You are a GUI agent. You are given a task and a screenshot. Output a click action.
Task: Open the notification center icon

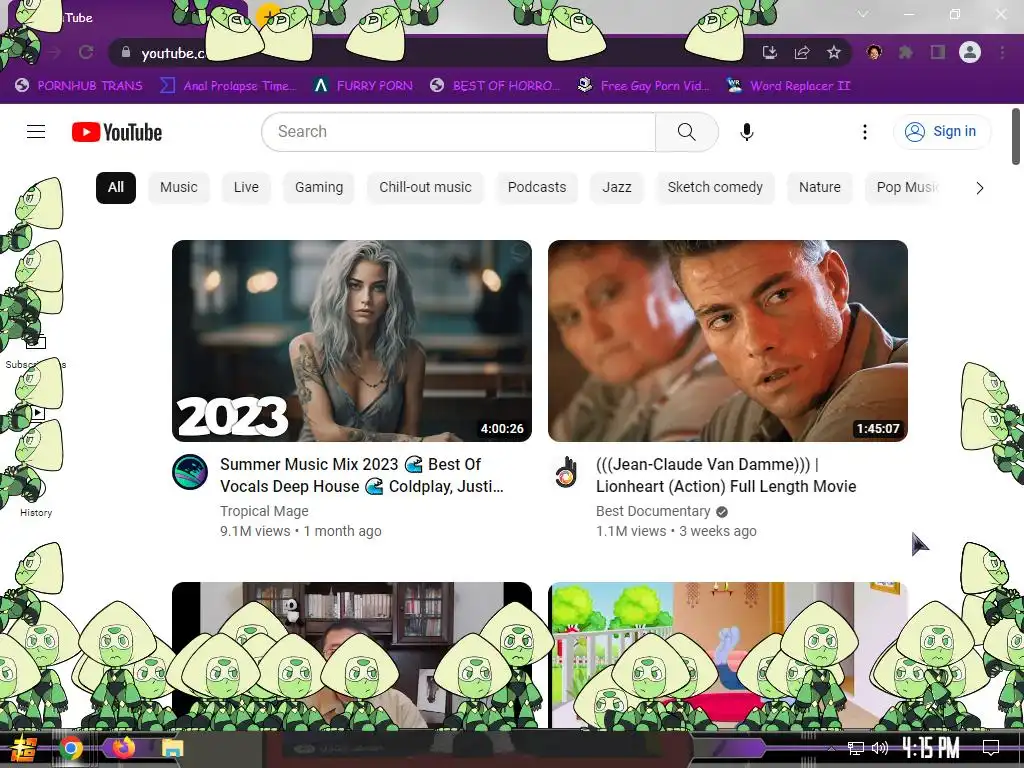[991, 748]
